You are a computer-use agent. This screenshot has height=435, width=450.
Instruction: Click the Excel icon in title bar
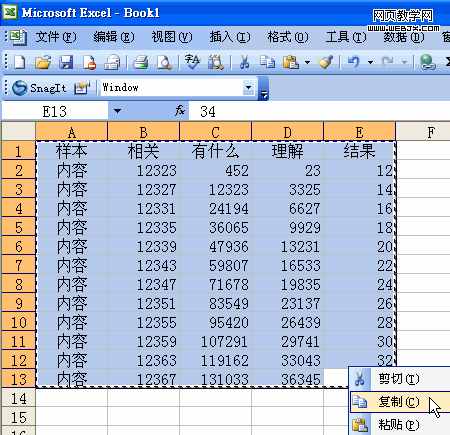pos(10,12)
